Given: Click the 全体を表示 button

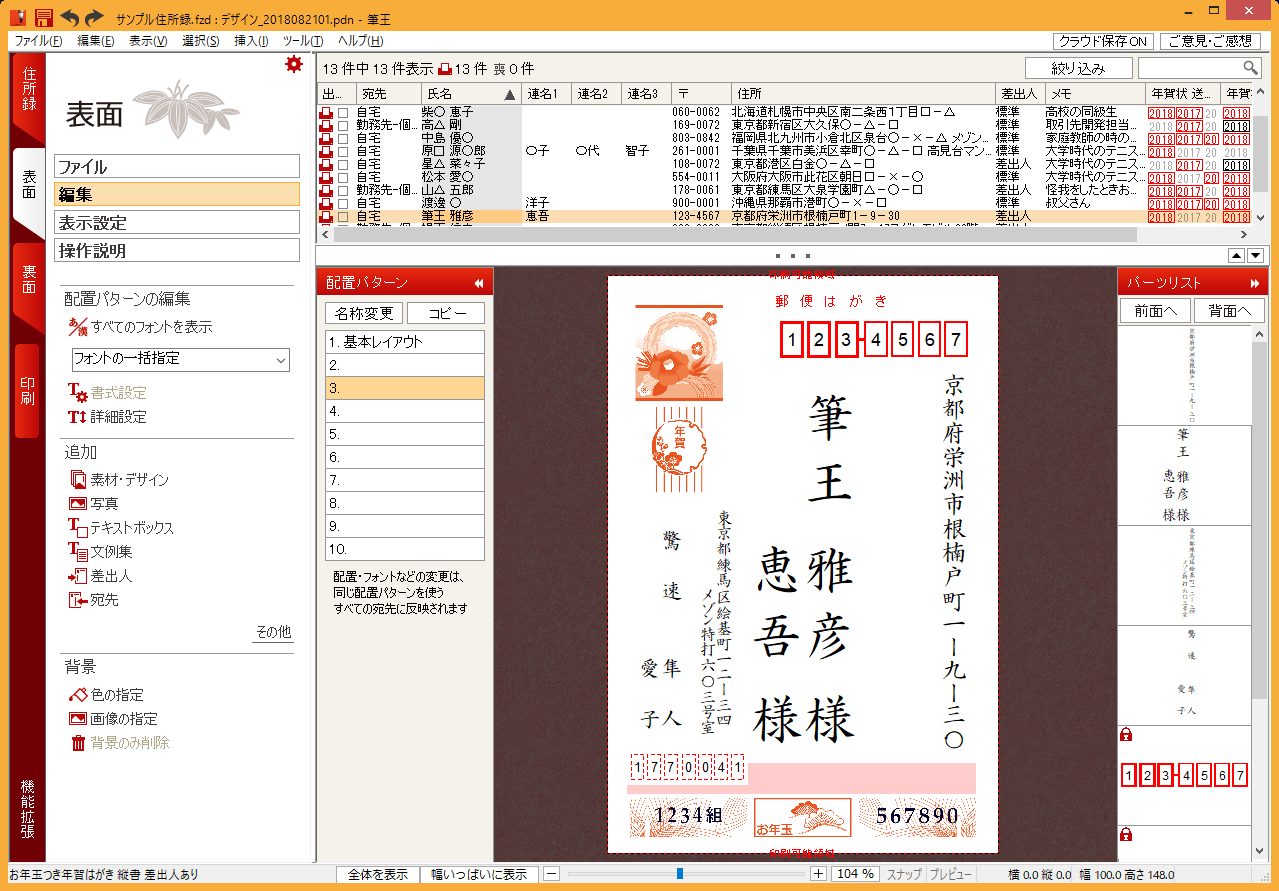Looking at the screenshot, I should pyautogui.click(x=377, y=874).
